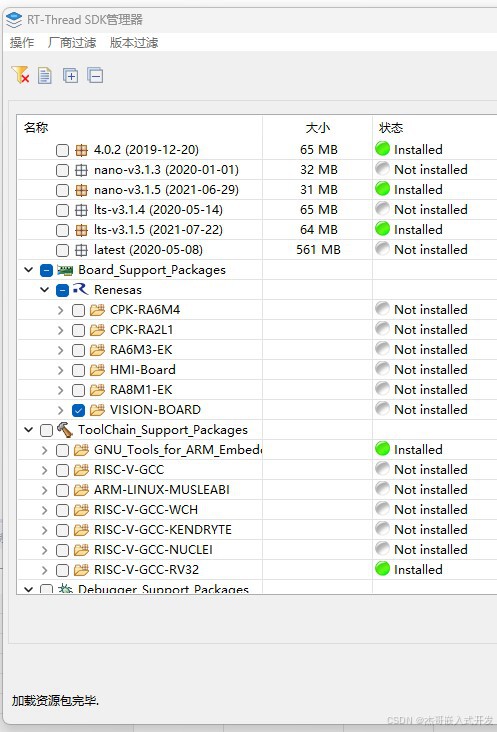Click the 561 MB size cell
This screenshot has width=497, height=732.
pyautogui.click(x=318, y=250)
